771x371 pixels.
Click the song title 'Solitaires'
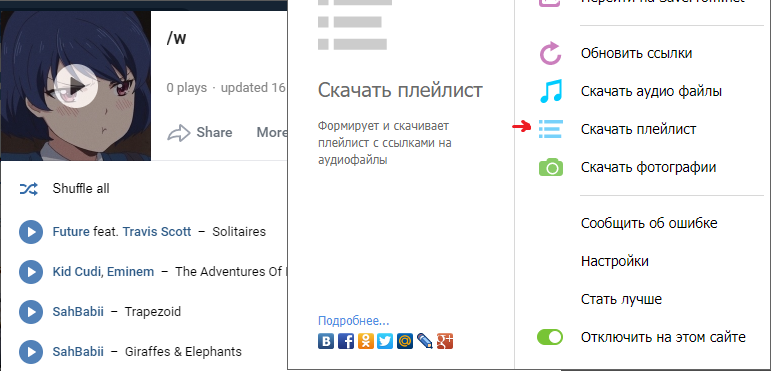click(239, 231)
